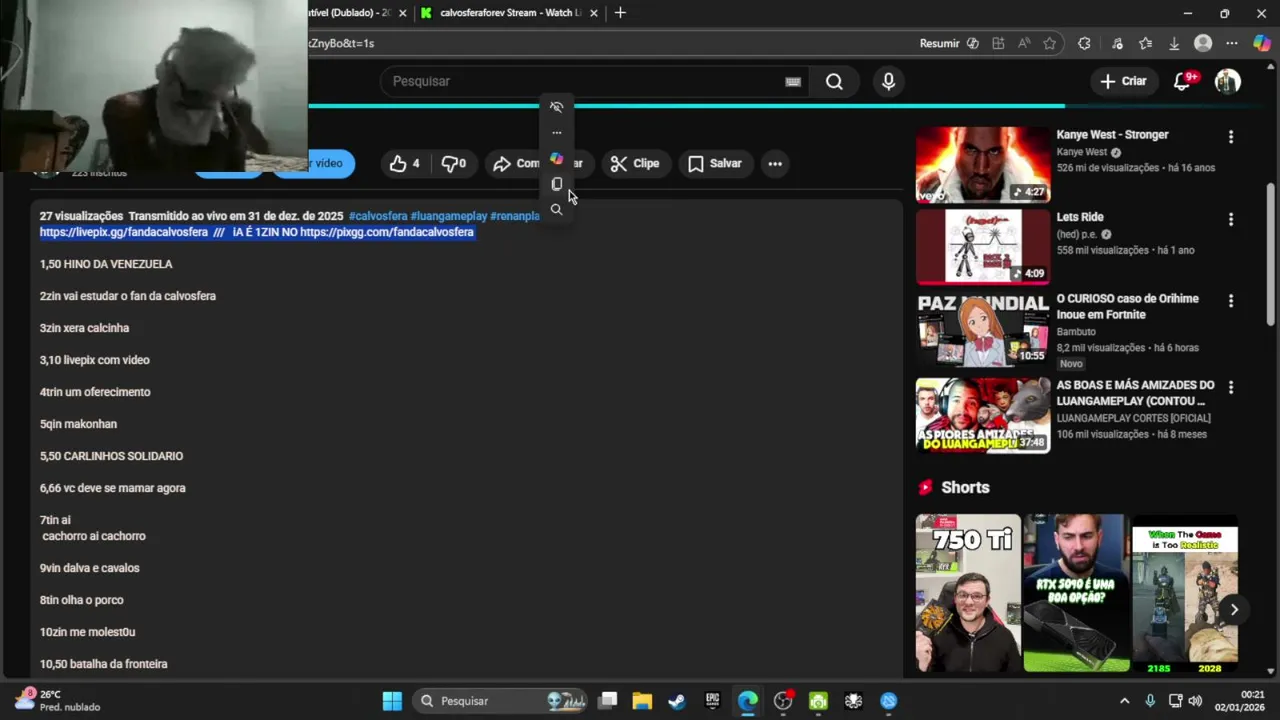This screenshot has width=1280, height=720.
Task: Open YouTube notifications bell
Action: [1182, 82]
